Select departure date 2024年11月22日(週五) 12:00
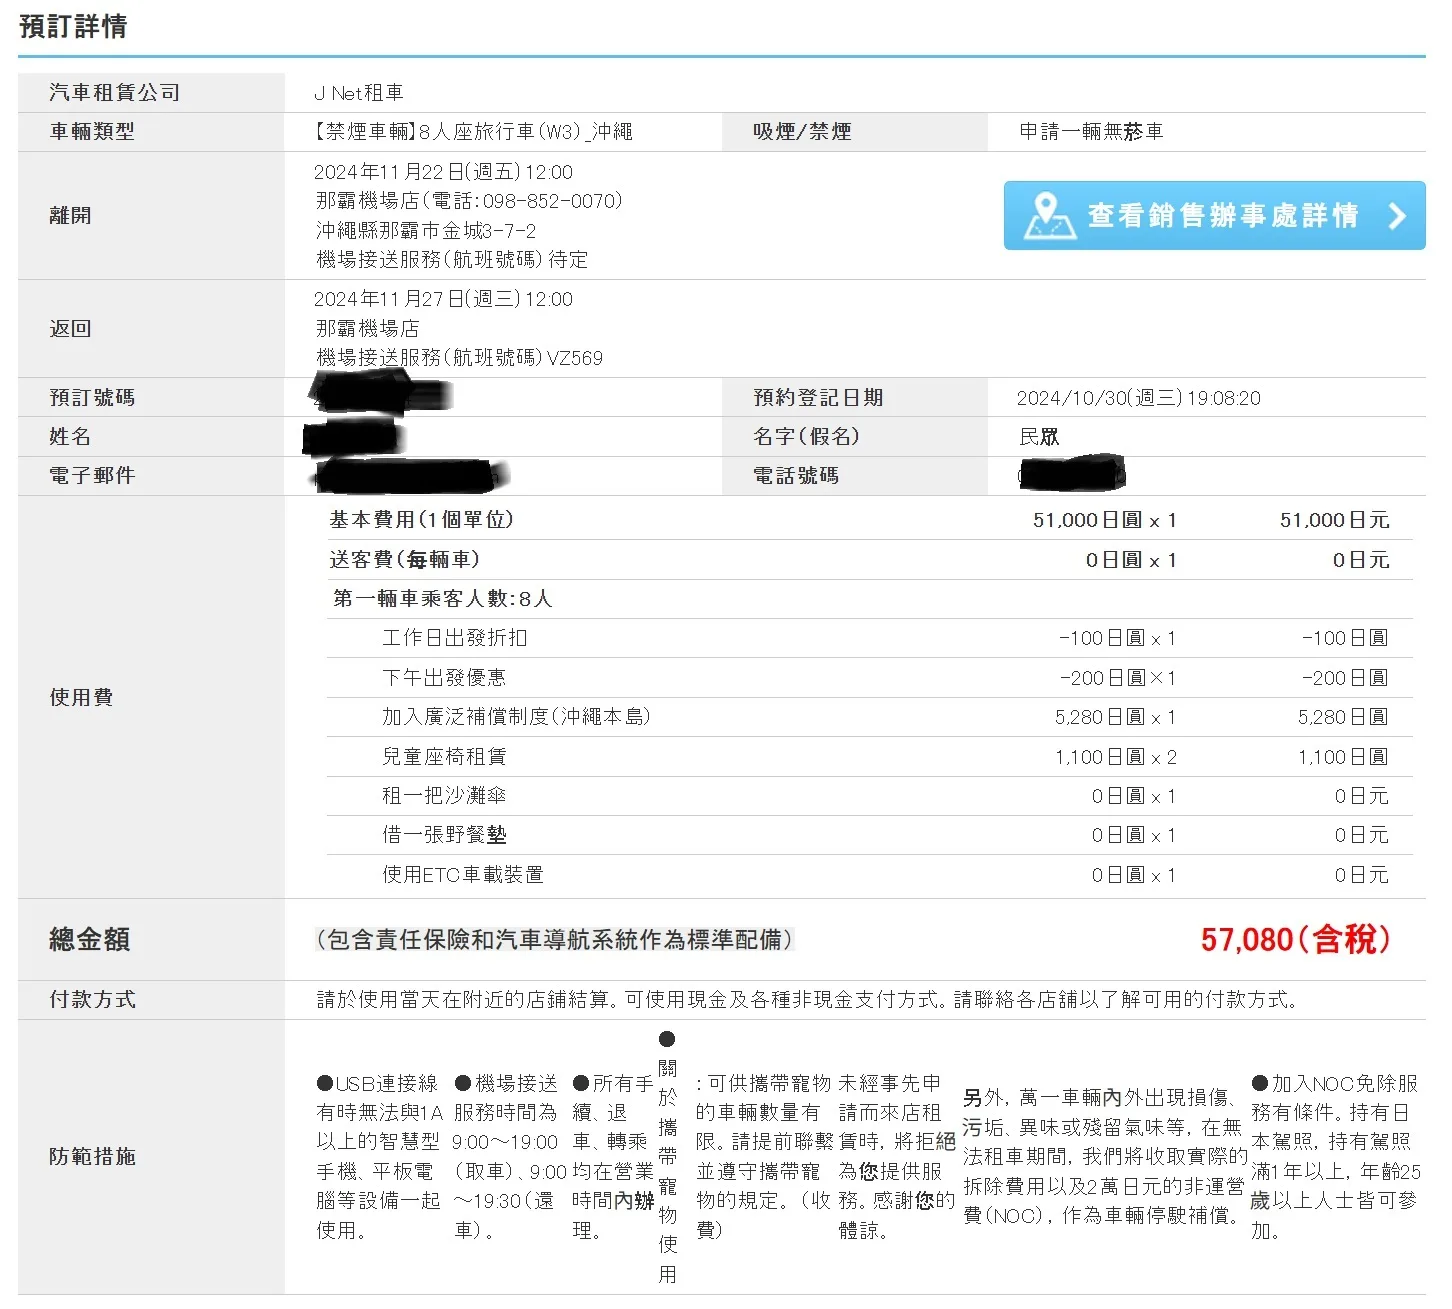The height and width of the screenshot is (1309, 1452). pyautogui.click(x=444, y=172)
